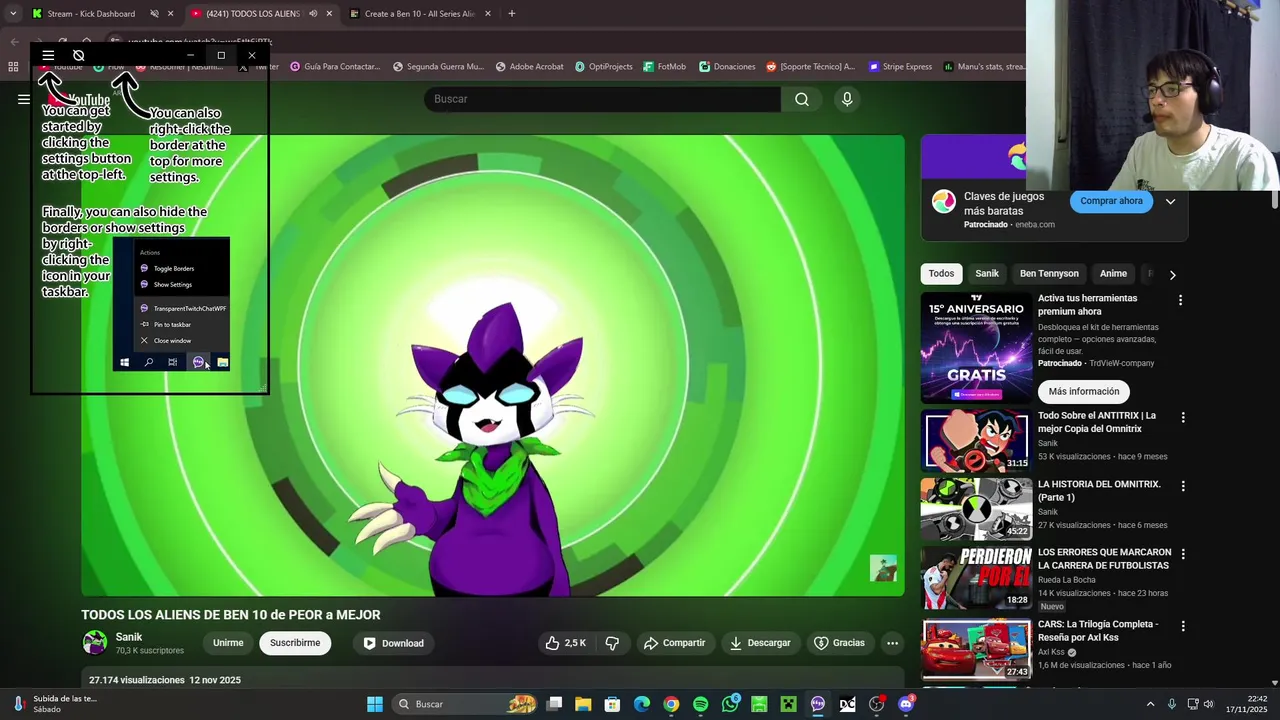This screenshot has width=1280, height=720.
Task: Click the Unirme membership button
Action: pos(228,643)
